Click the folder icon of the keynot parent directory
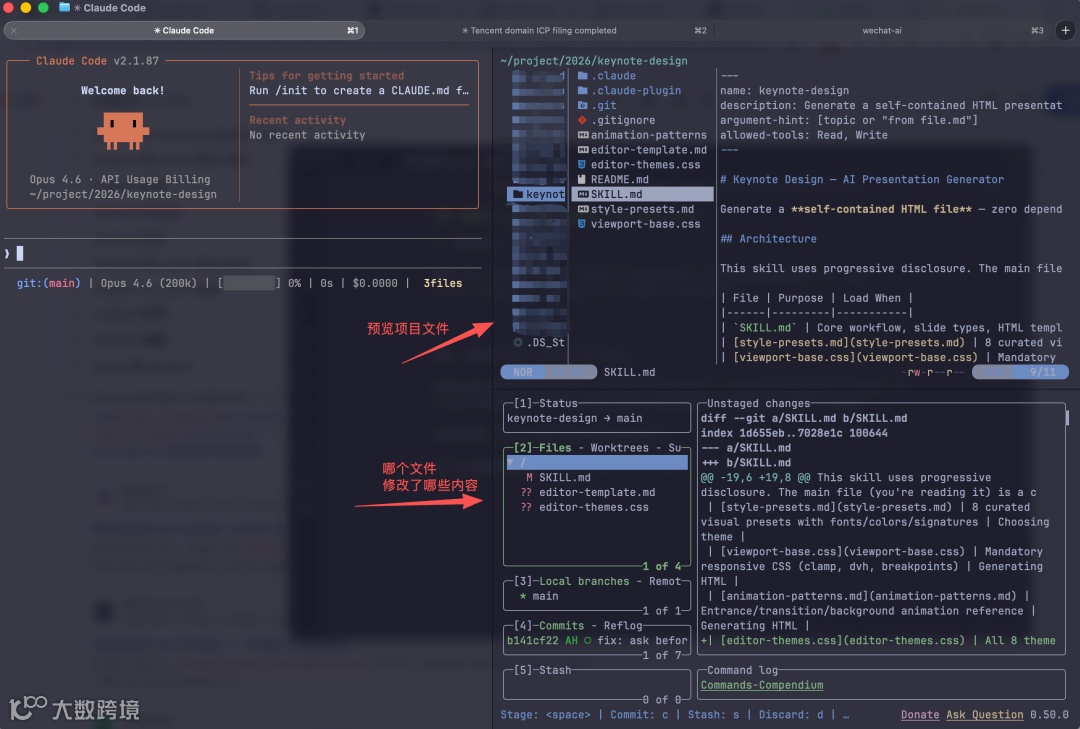The width and height of the screenshot is (1080, 729). tap(518, 194)
